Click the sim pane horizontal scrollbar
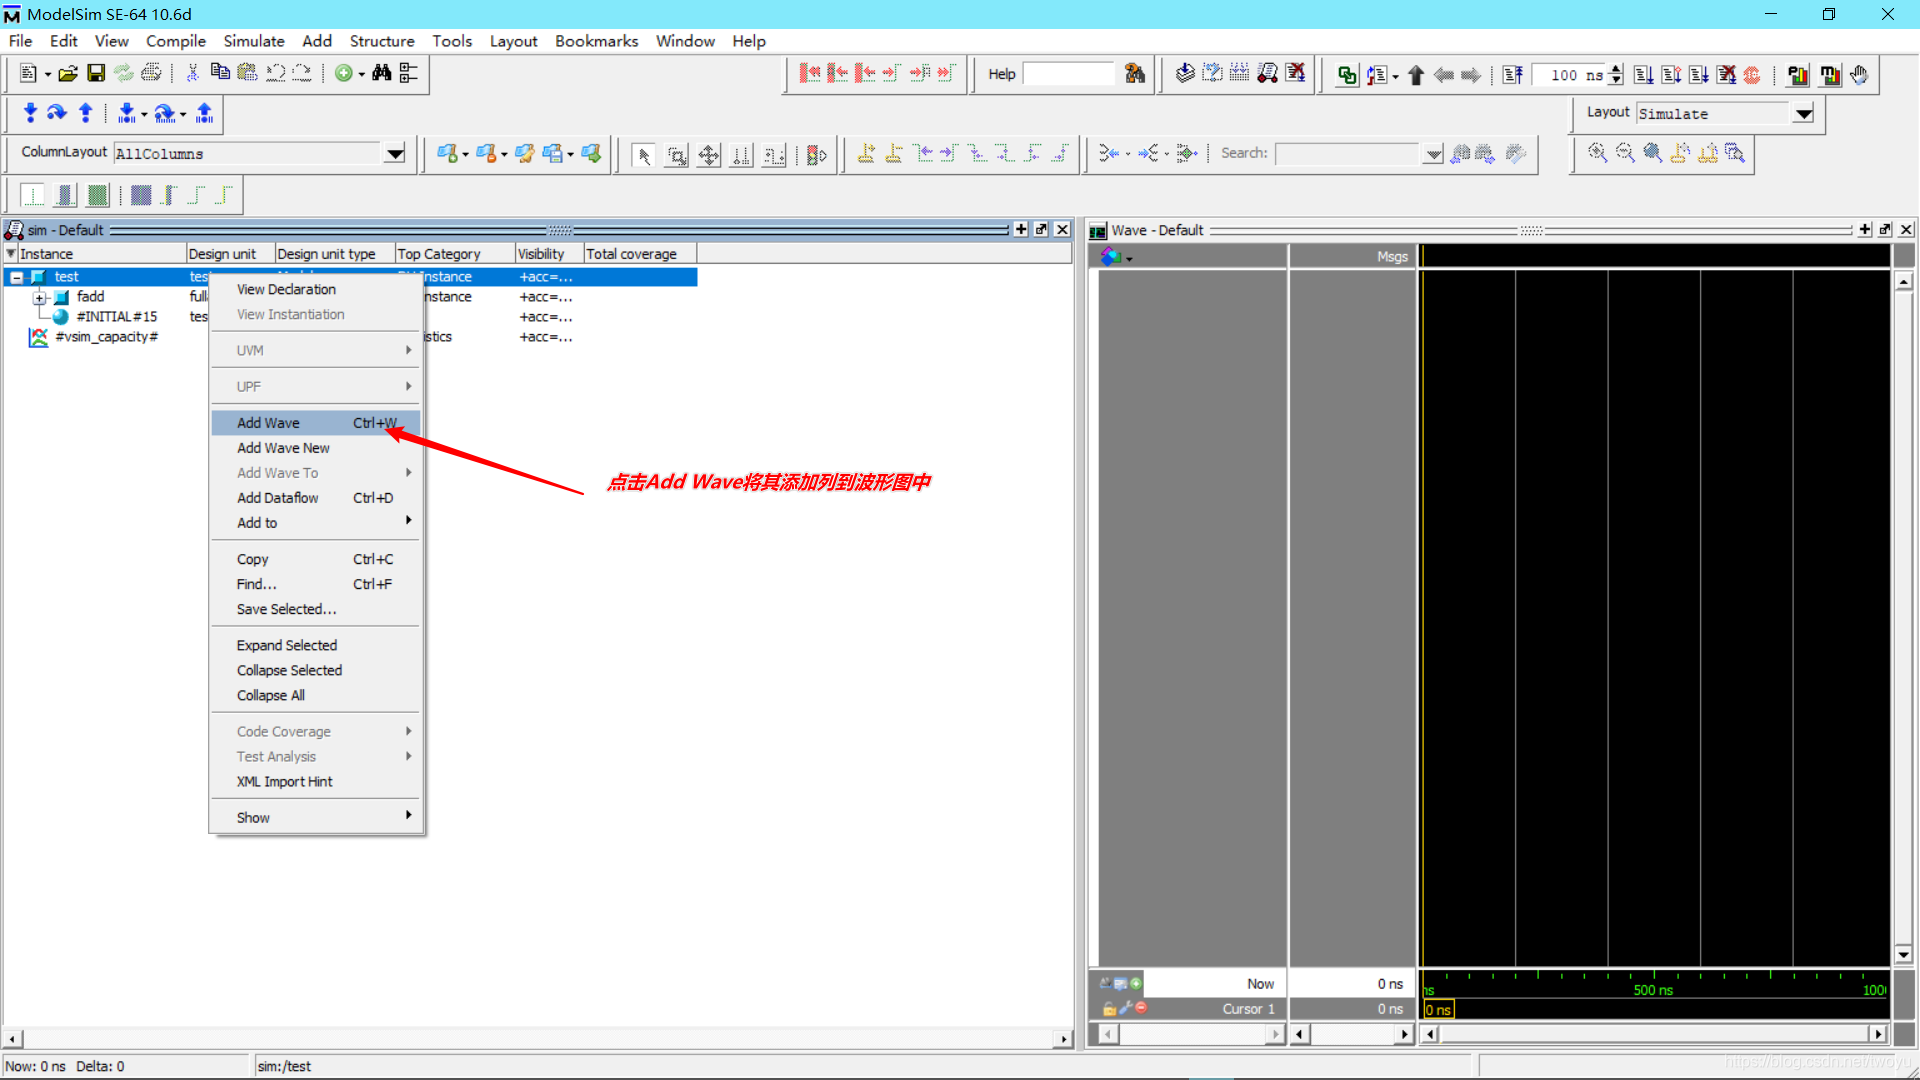Viewport: 1920px width, 1080px height. tap(538, 1039)
